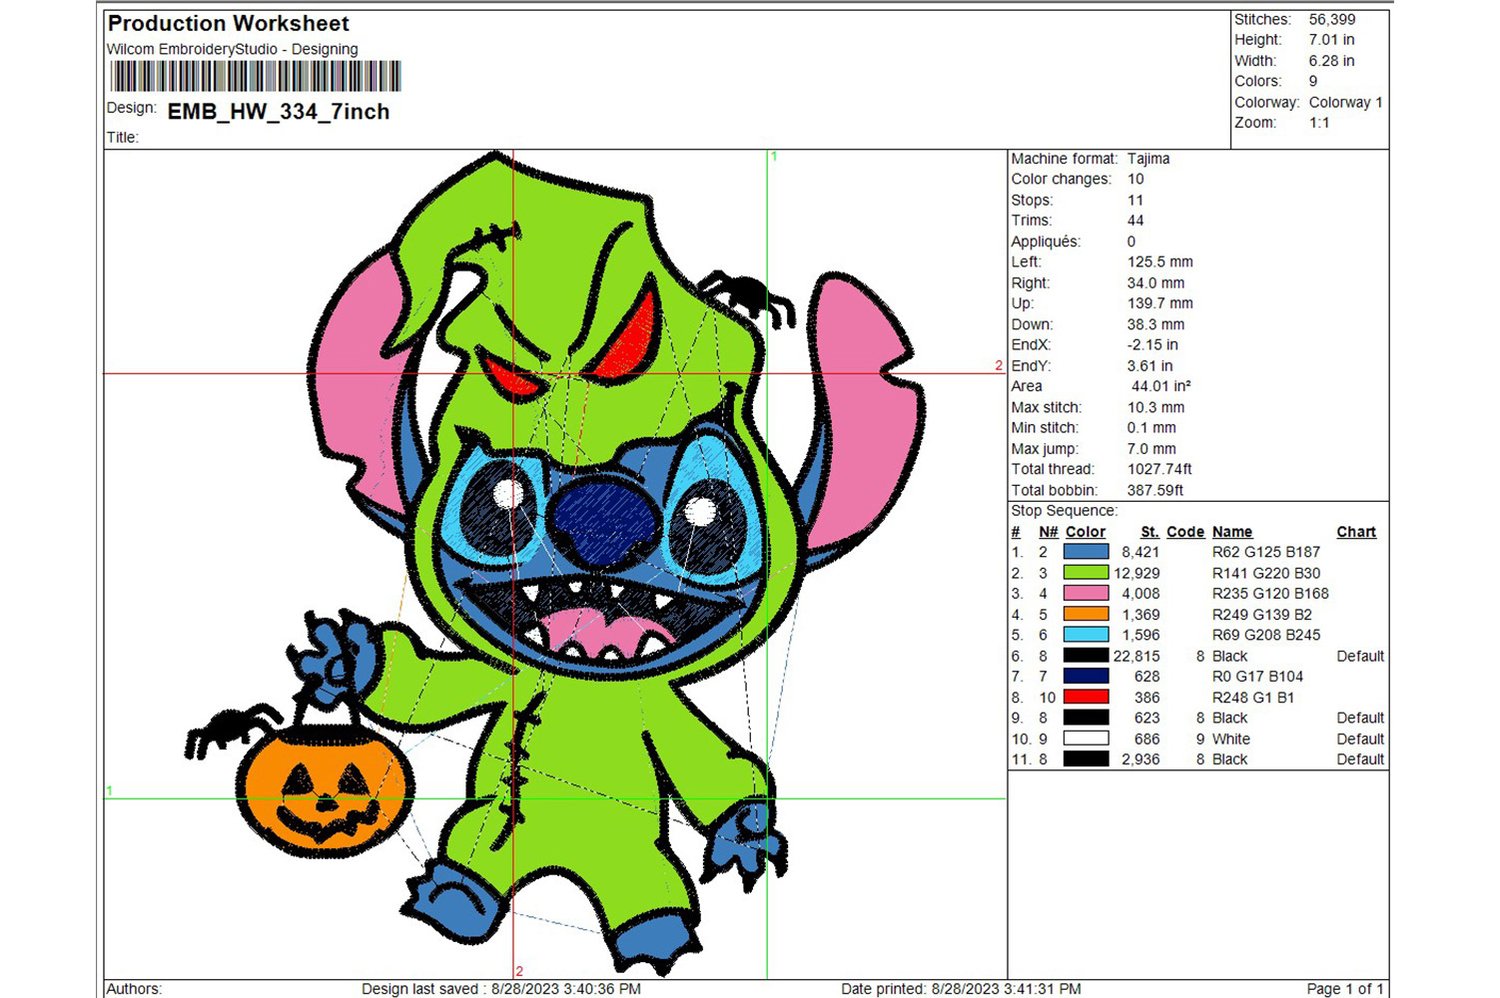Select the cyan R69 G208 B245 swatch

tap(1086, 635)
